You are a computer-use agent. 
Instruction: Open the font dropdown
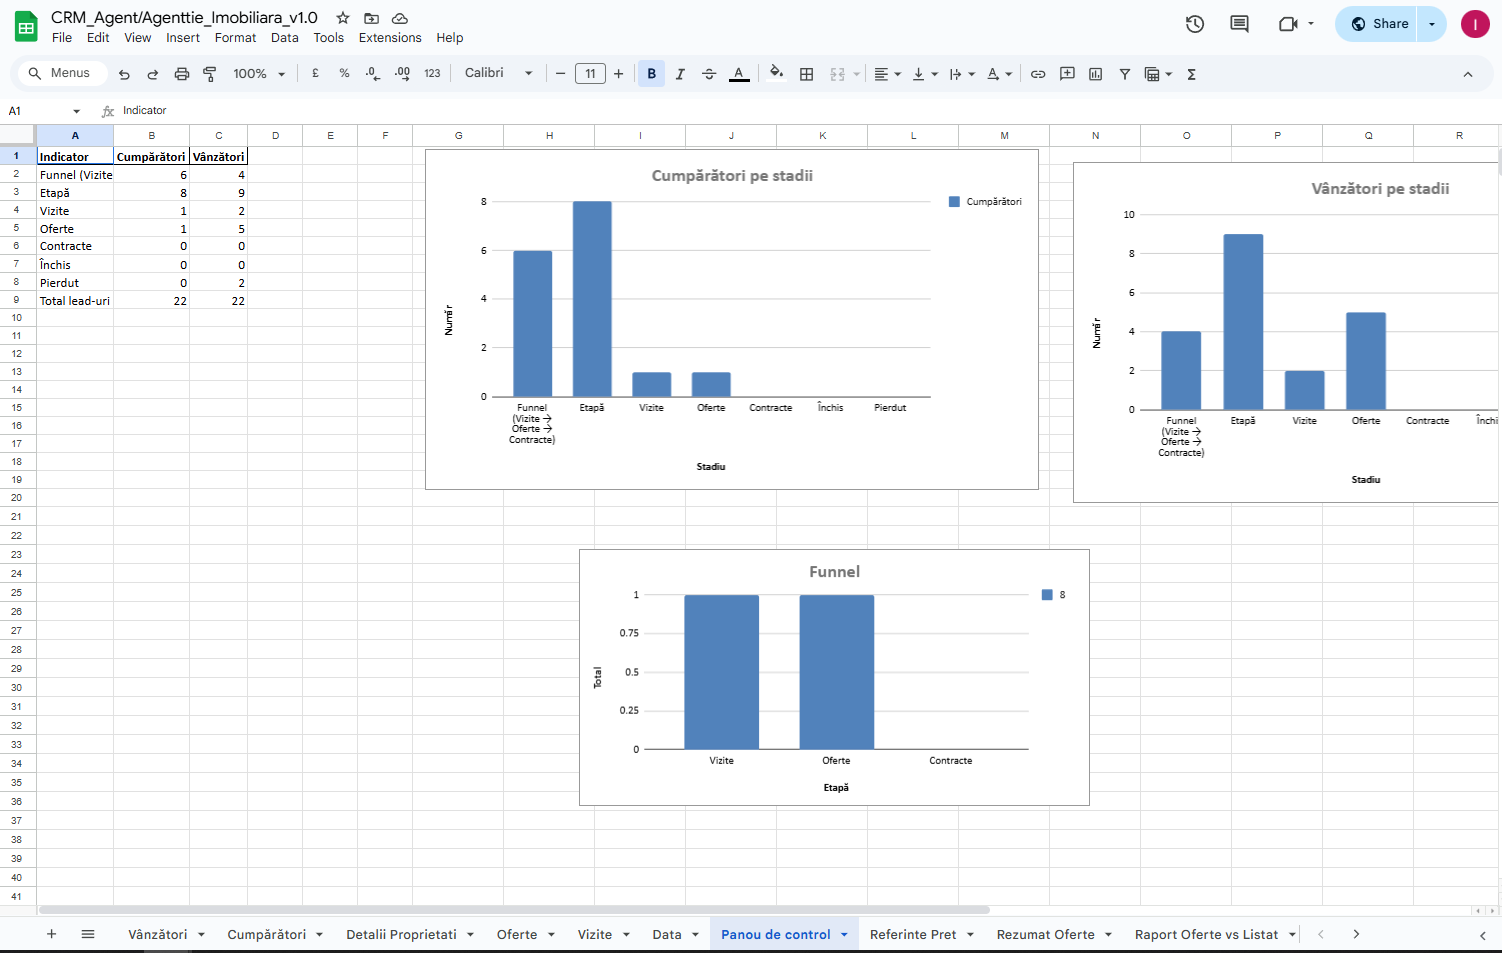click(497, 73)
